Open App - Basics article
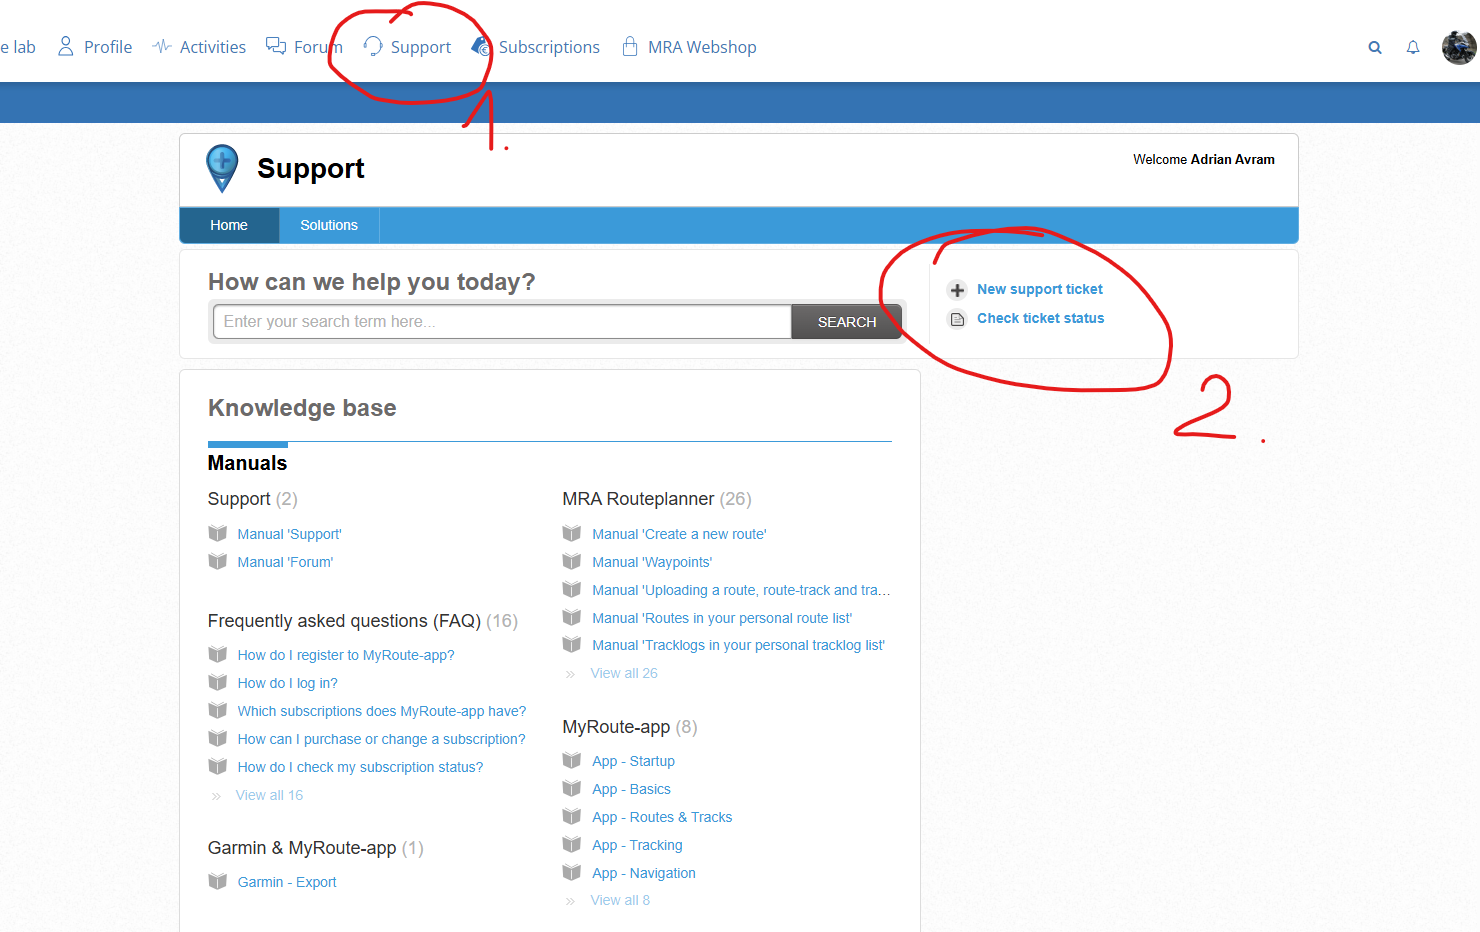This screenshot has height=932, width=1480. tap(631, 789)
